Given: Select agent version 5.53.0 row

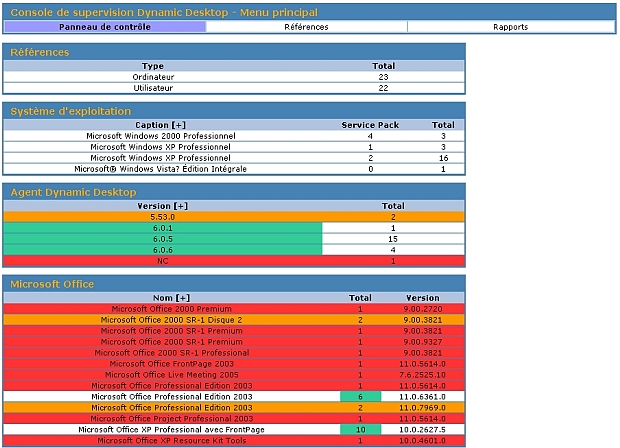Looking at the screenshot, I should coord(234,217).
